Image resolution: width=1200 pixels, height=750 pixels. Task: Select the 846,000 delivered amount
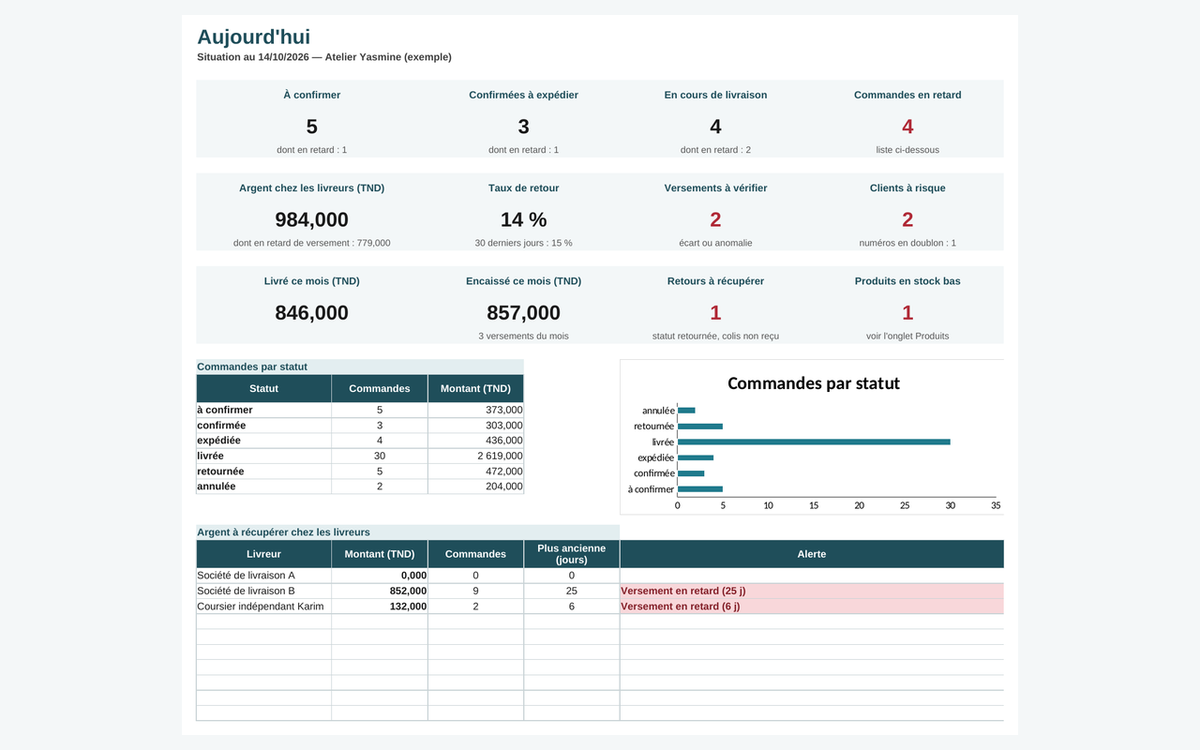pyautogui.click(x=312, y=313)
